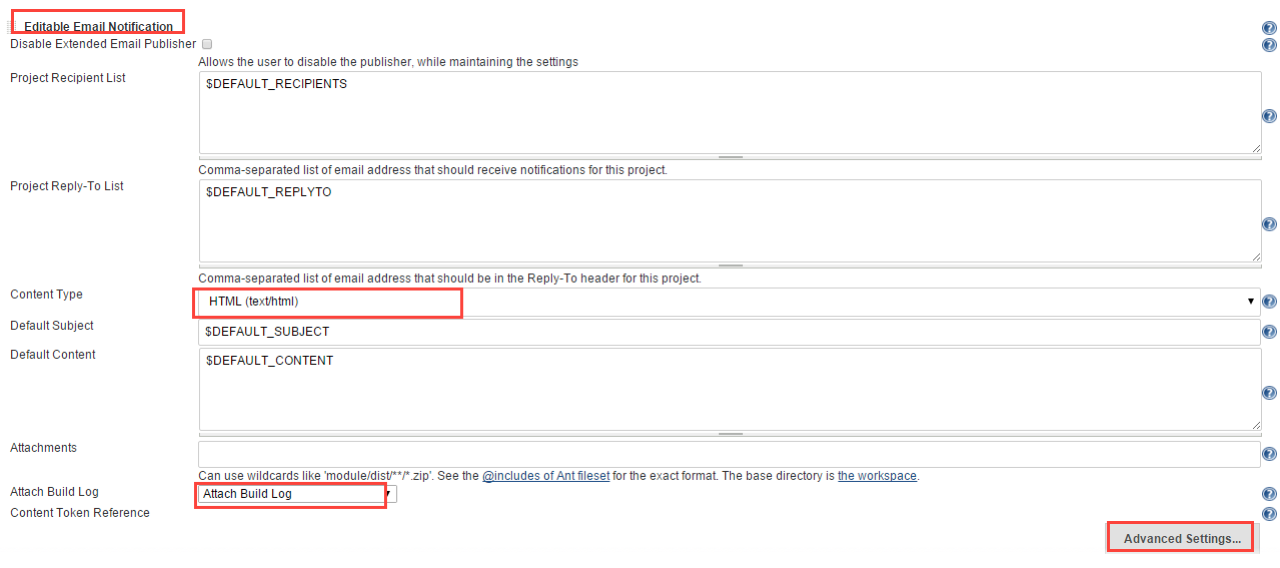Toggle Disable Extended Email Publisher checkbox

(207, 44)
